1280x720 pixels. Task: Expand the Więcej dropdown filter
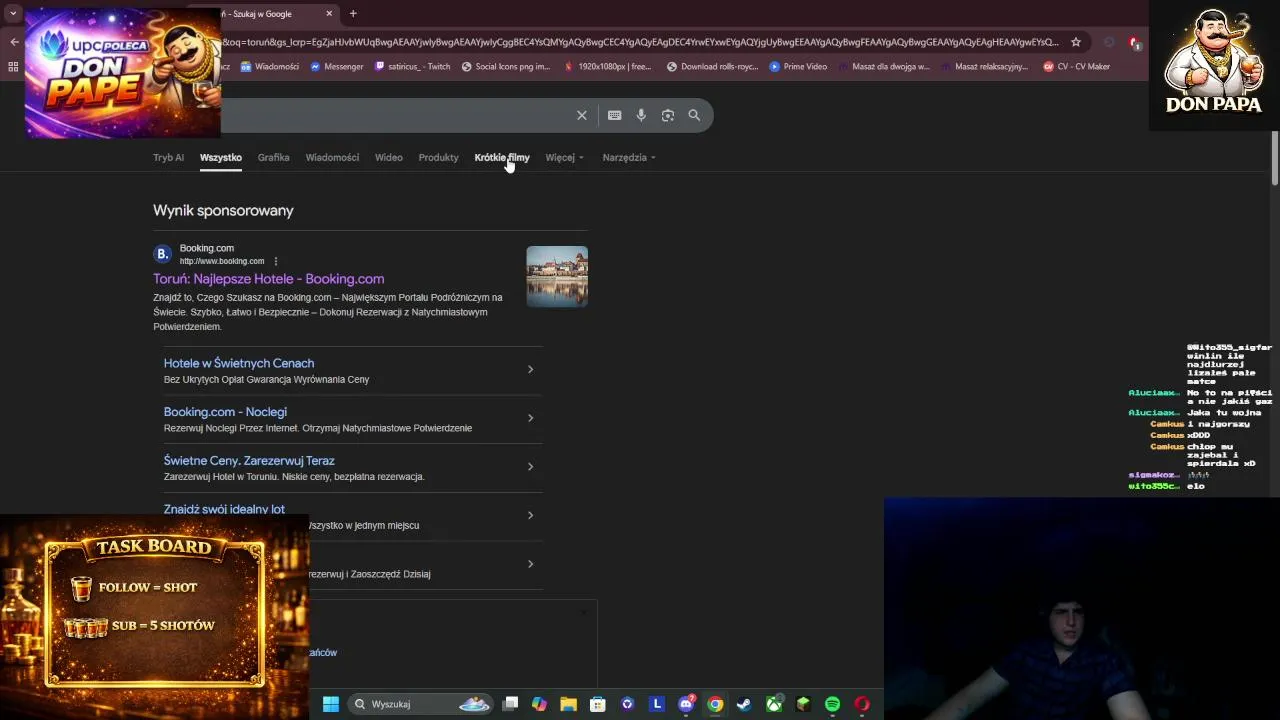tap(564, 157)
